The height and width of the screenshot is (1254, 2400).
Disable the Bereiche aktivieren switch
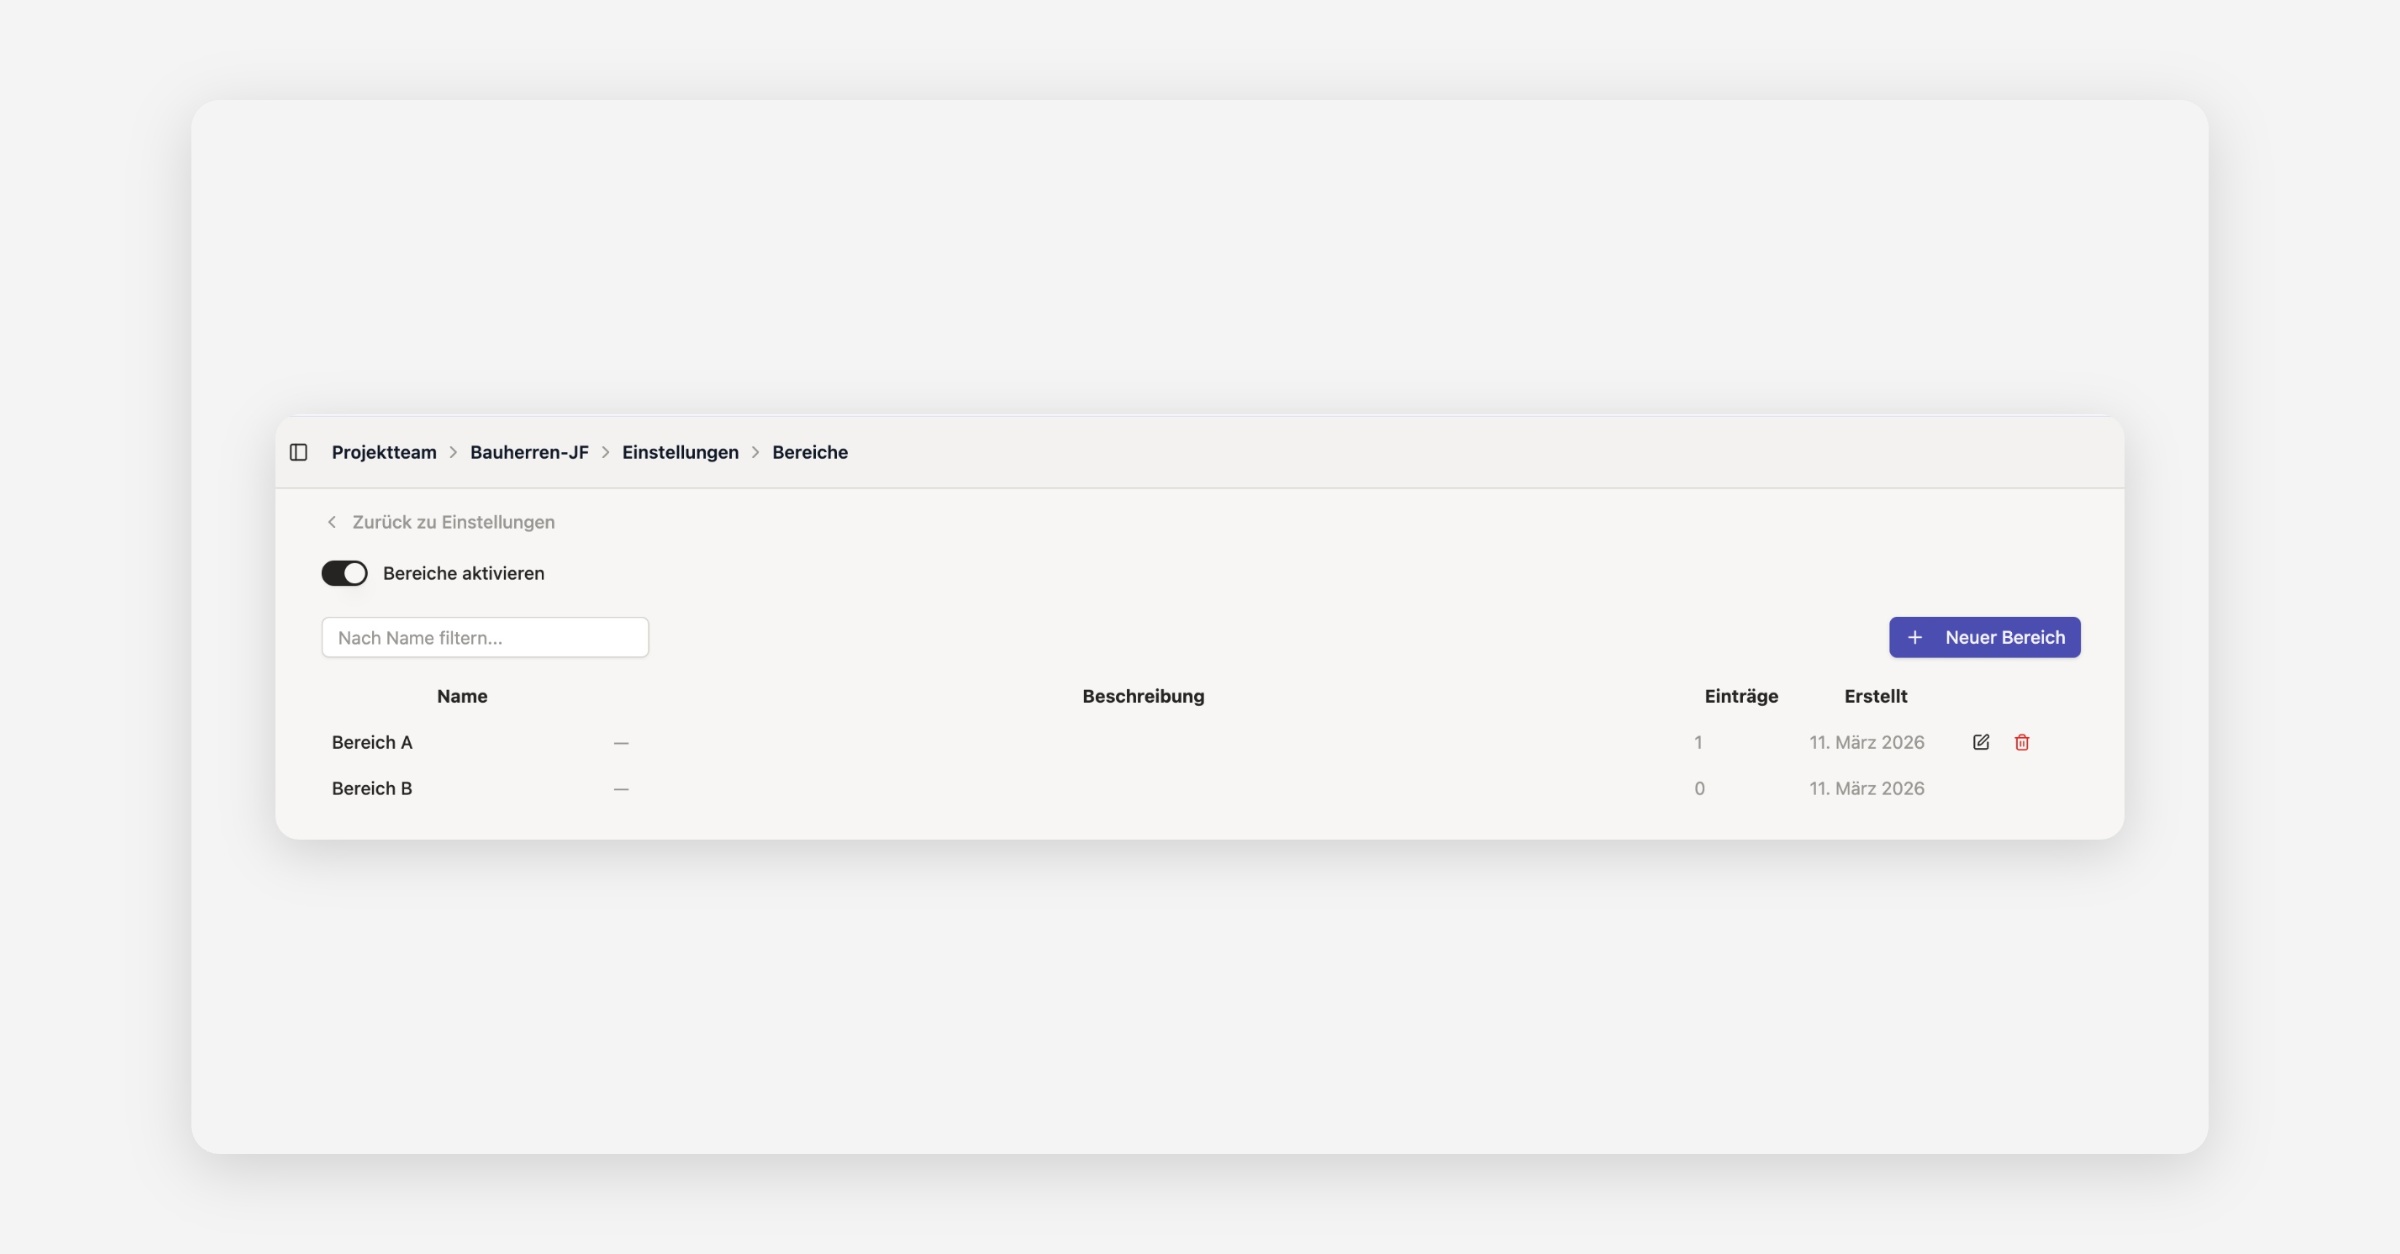coord(344,573)
